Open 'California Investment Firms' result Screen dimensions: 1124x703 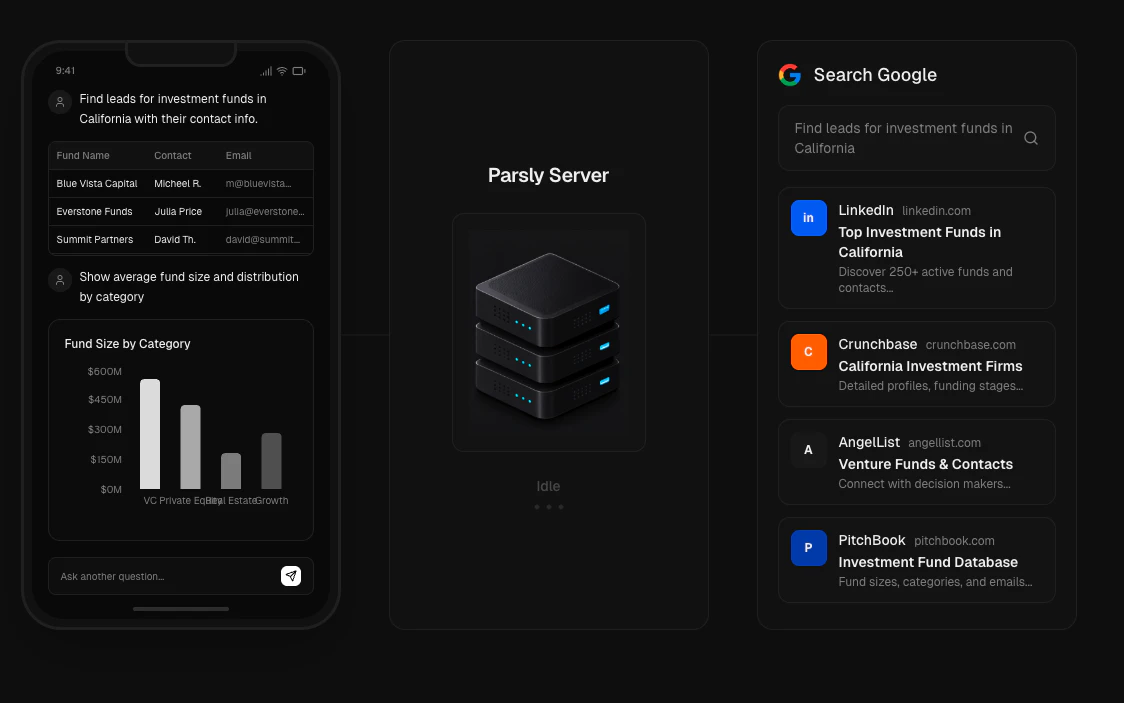[930, 366]
